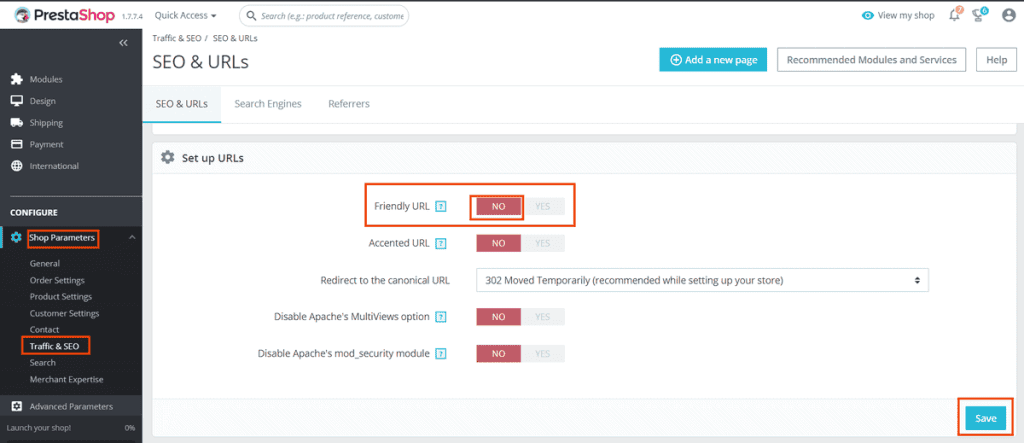Click the Payment card icon

click(17, 144)
